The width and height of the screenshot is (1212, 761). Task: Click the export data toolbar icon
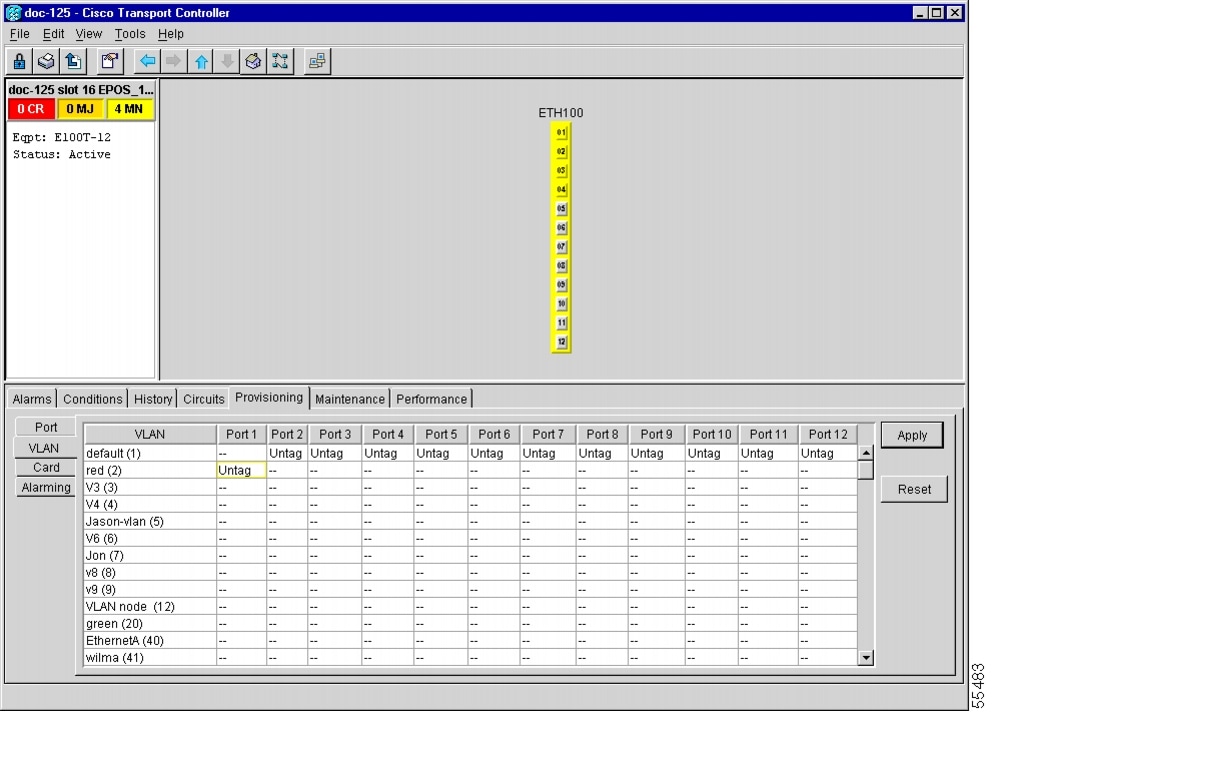[x=73, y=61]
